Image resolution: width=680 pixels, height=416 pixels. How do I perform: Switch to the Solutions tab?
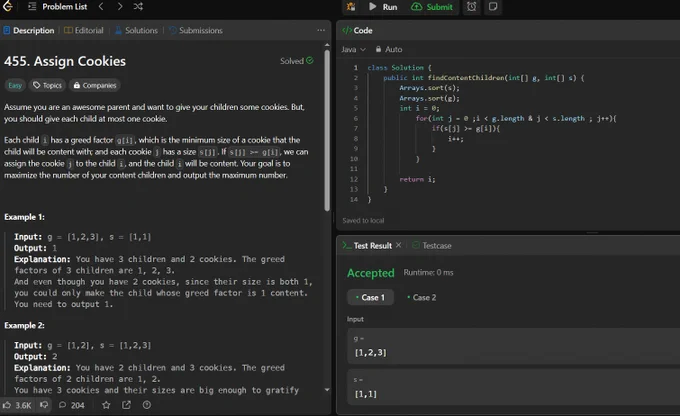tap(136, 30)
